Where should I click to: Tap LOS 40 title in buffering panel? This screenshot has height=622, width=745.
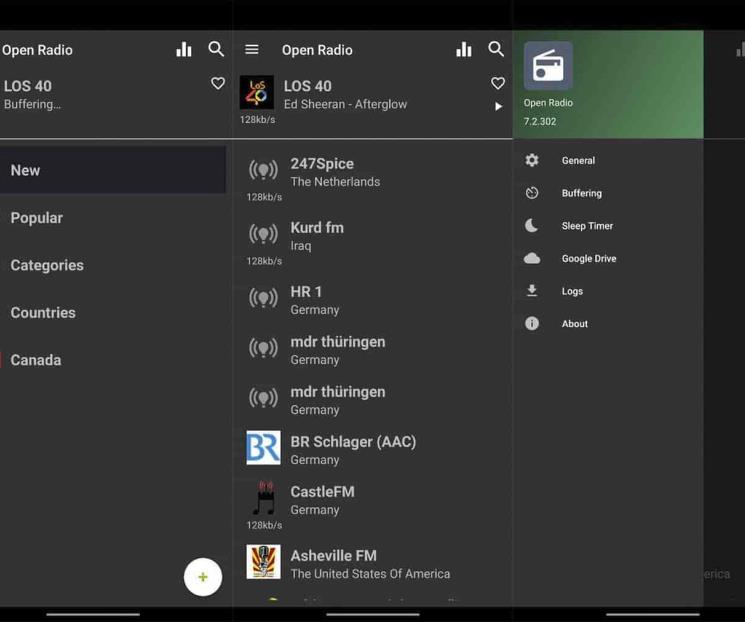(x=28, y=86)
